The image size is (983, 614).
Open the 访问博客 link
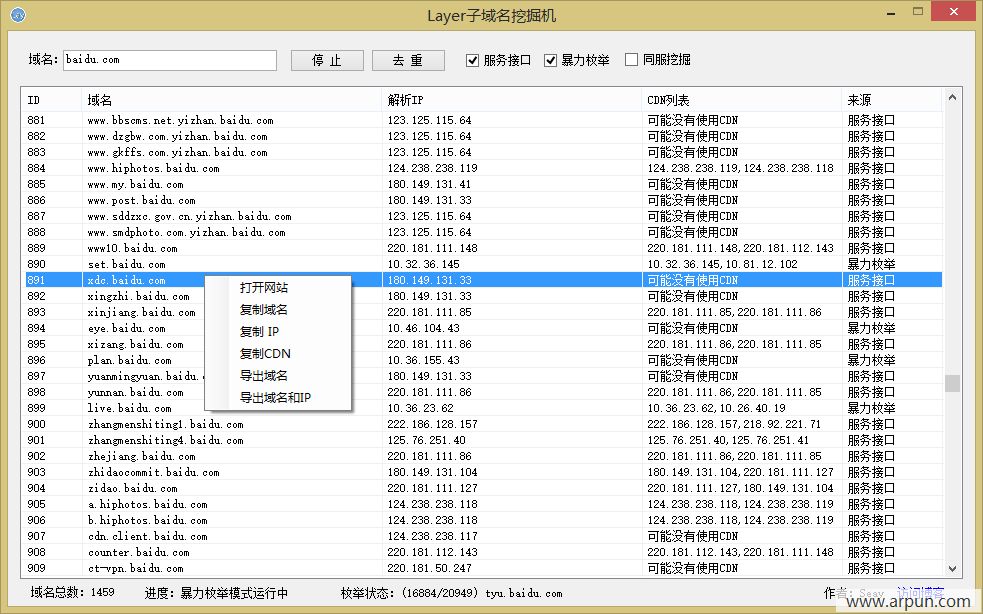click(920, 593)
